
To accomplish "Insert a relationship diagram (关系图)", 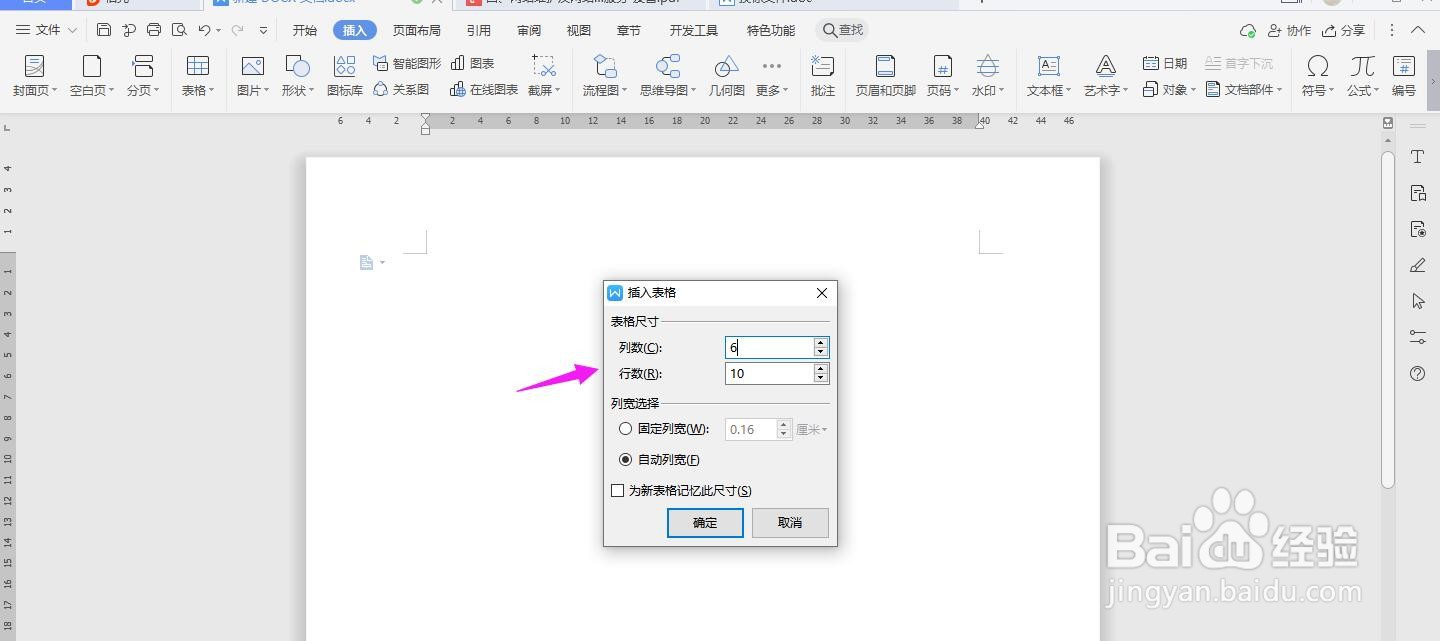I will pyautogui.click(x=401, y=89).
